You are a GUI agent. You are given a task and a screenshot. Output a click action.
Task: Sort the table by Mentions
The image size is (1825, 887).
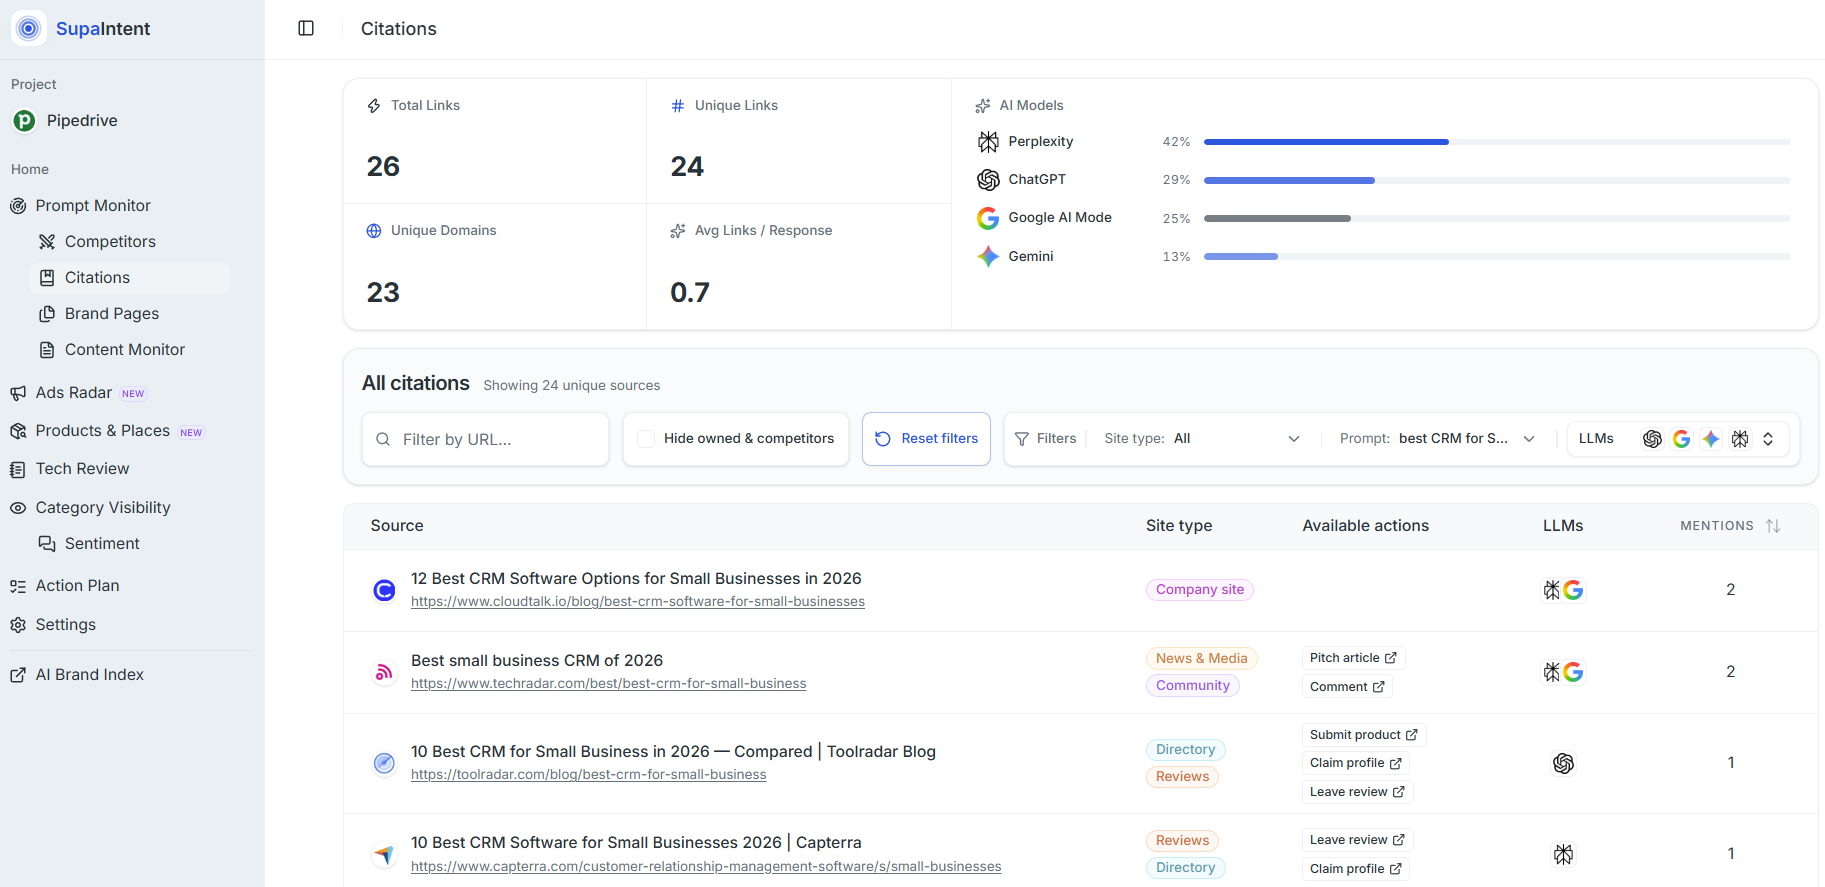(1730, 526)
